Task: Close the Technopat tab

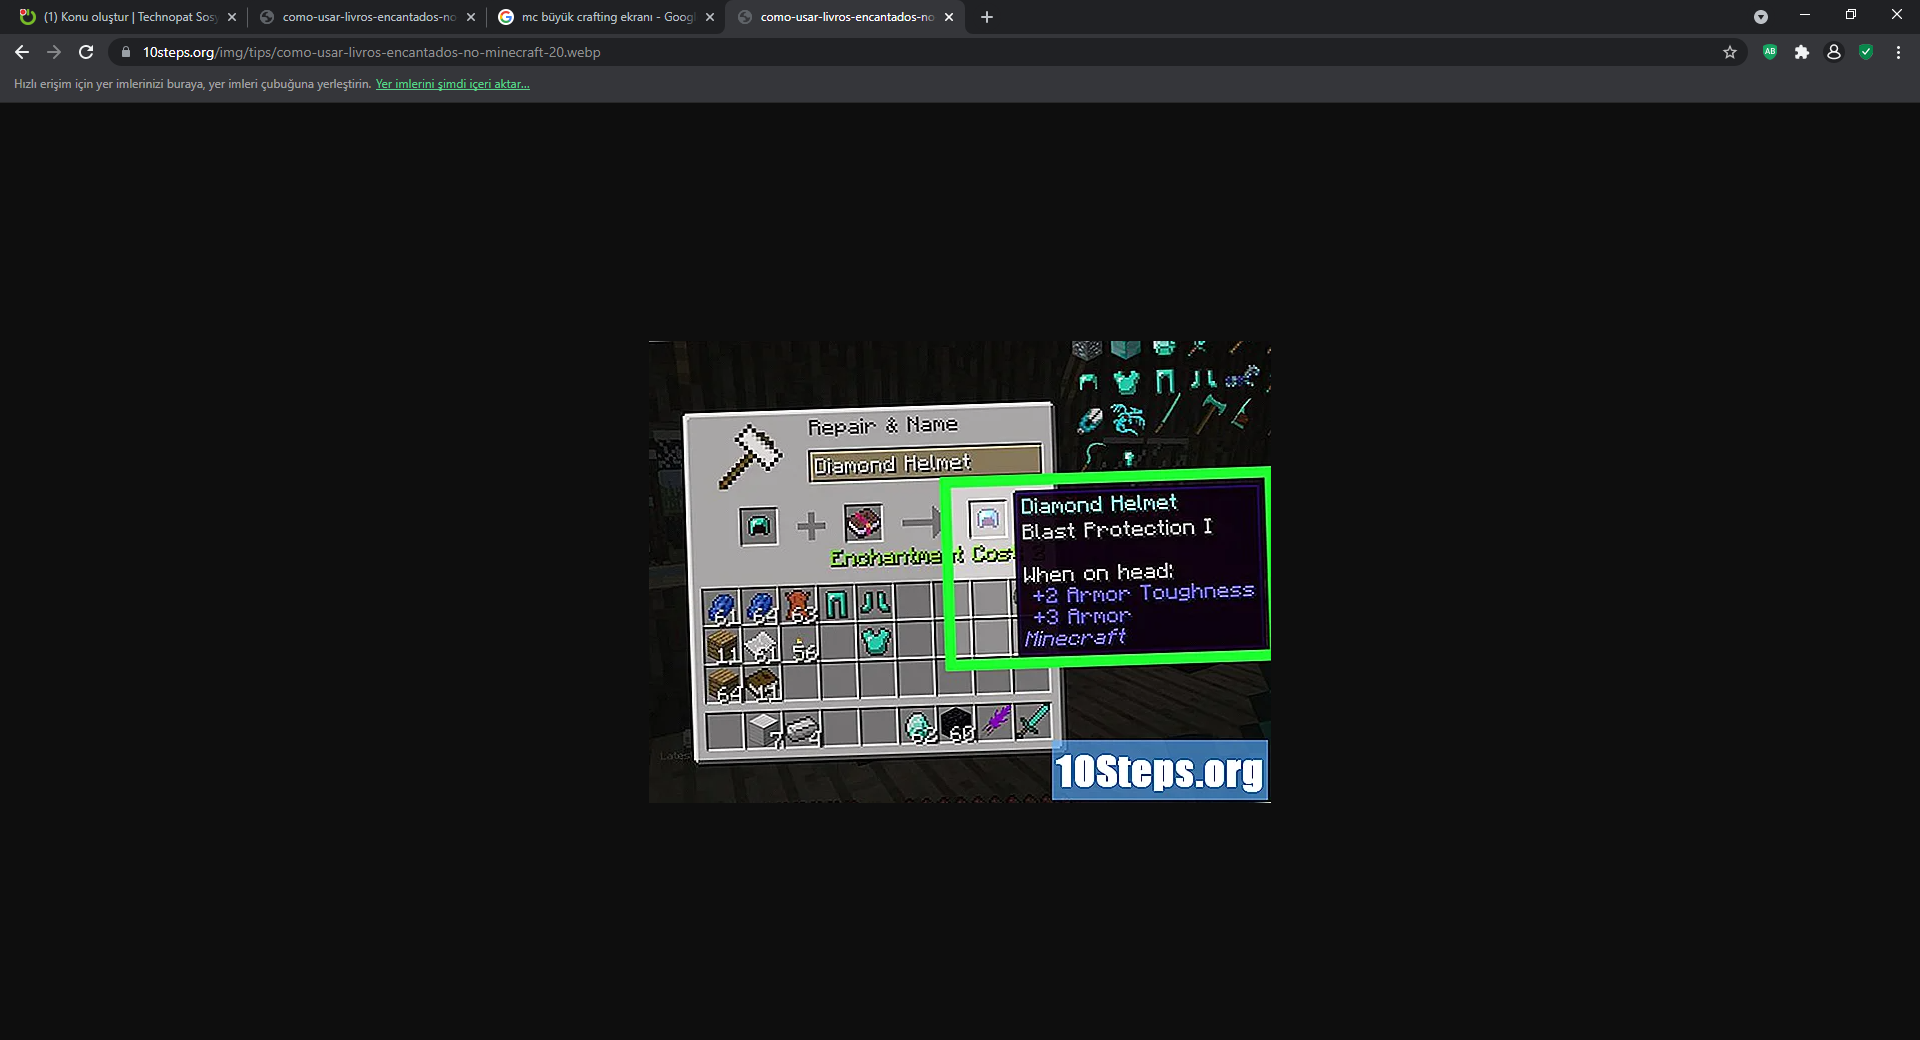Action: (x=232, y=17)
